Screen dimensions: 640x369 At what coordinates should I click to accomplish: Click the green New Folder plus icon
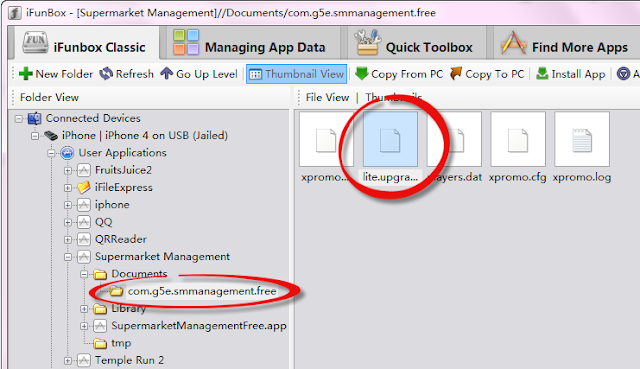tap(26, 74)
